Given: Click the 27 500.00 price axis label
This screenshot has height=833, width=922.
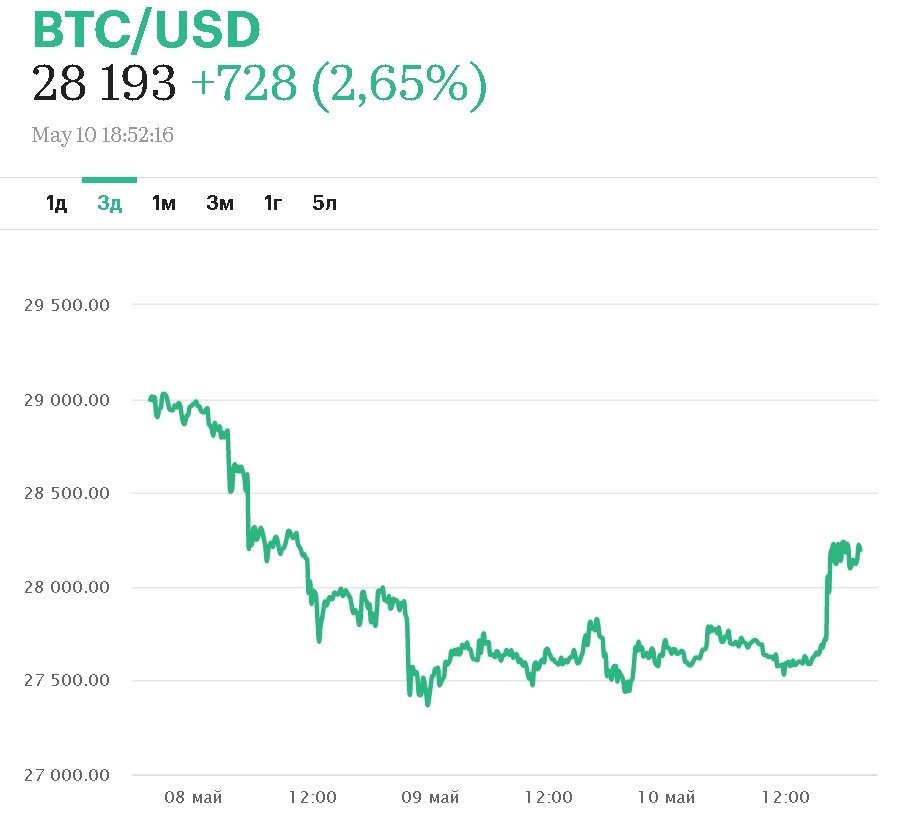Looking at the screenshot, I should click(66, 681).
